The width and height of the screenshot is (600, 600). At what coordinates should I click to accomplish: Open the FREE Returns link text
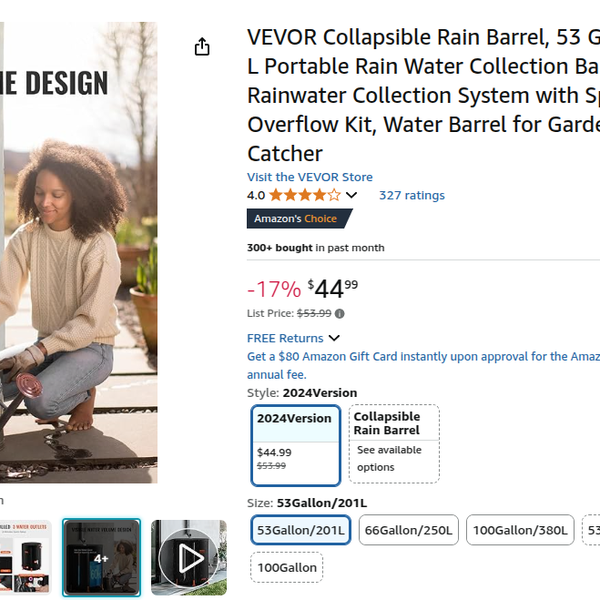[x=285, y=338]
